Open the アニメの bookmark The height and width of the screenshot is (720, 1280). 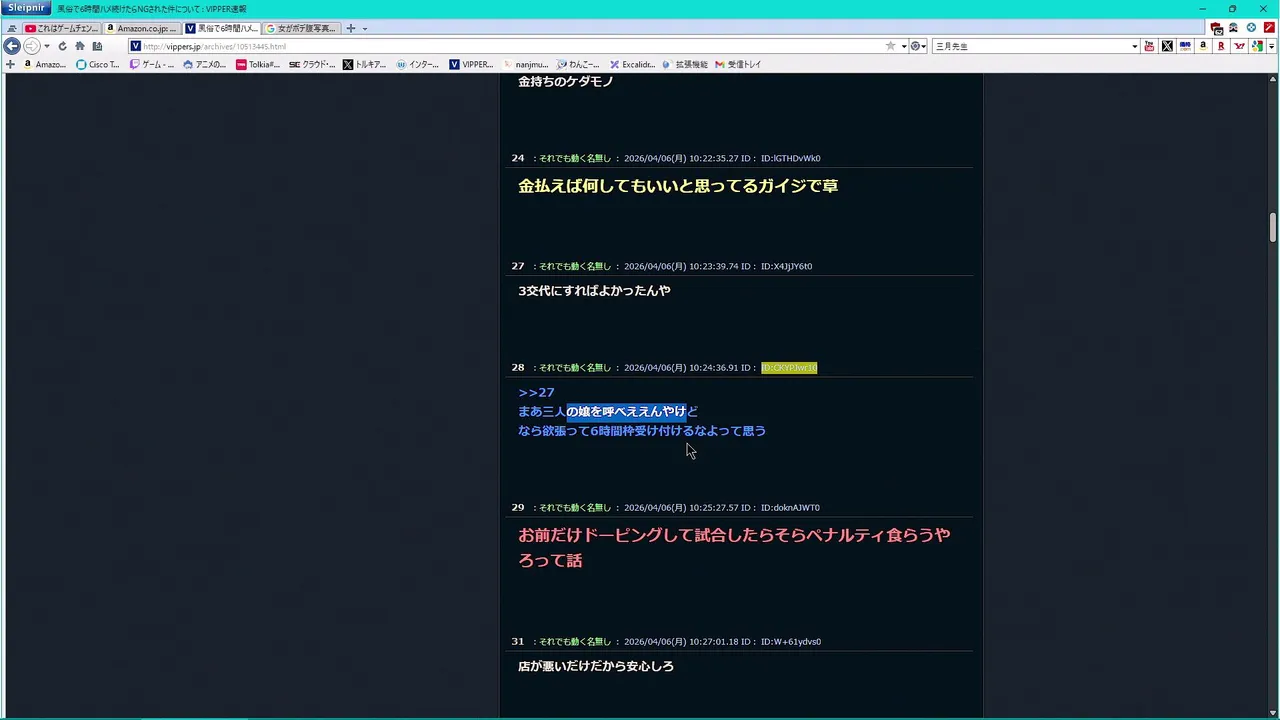pyautogui.click(x=205, y=64)
